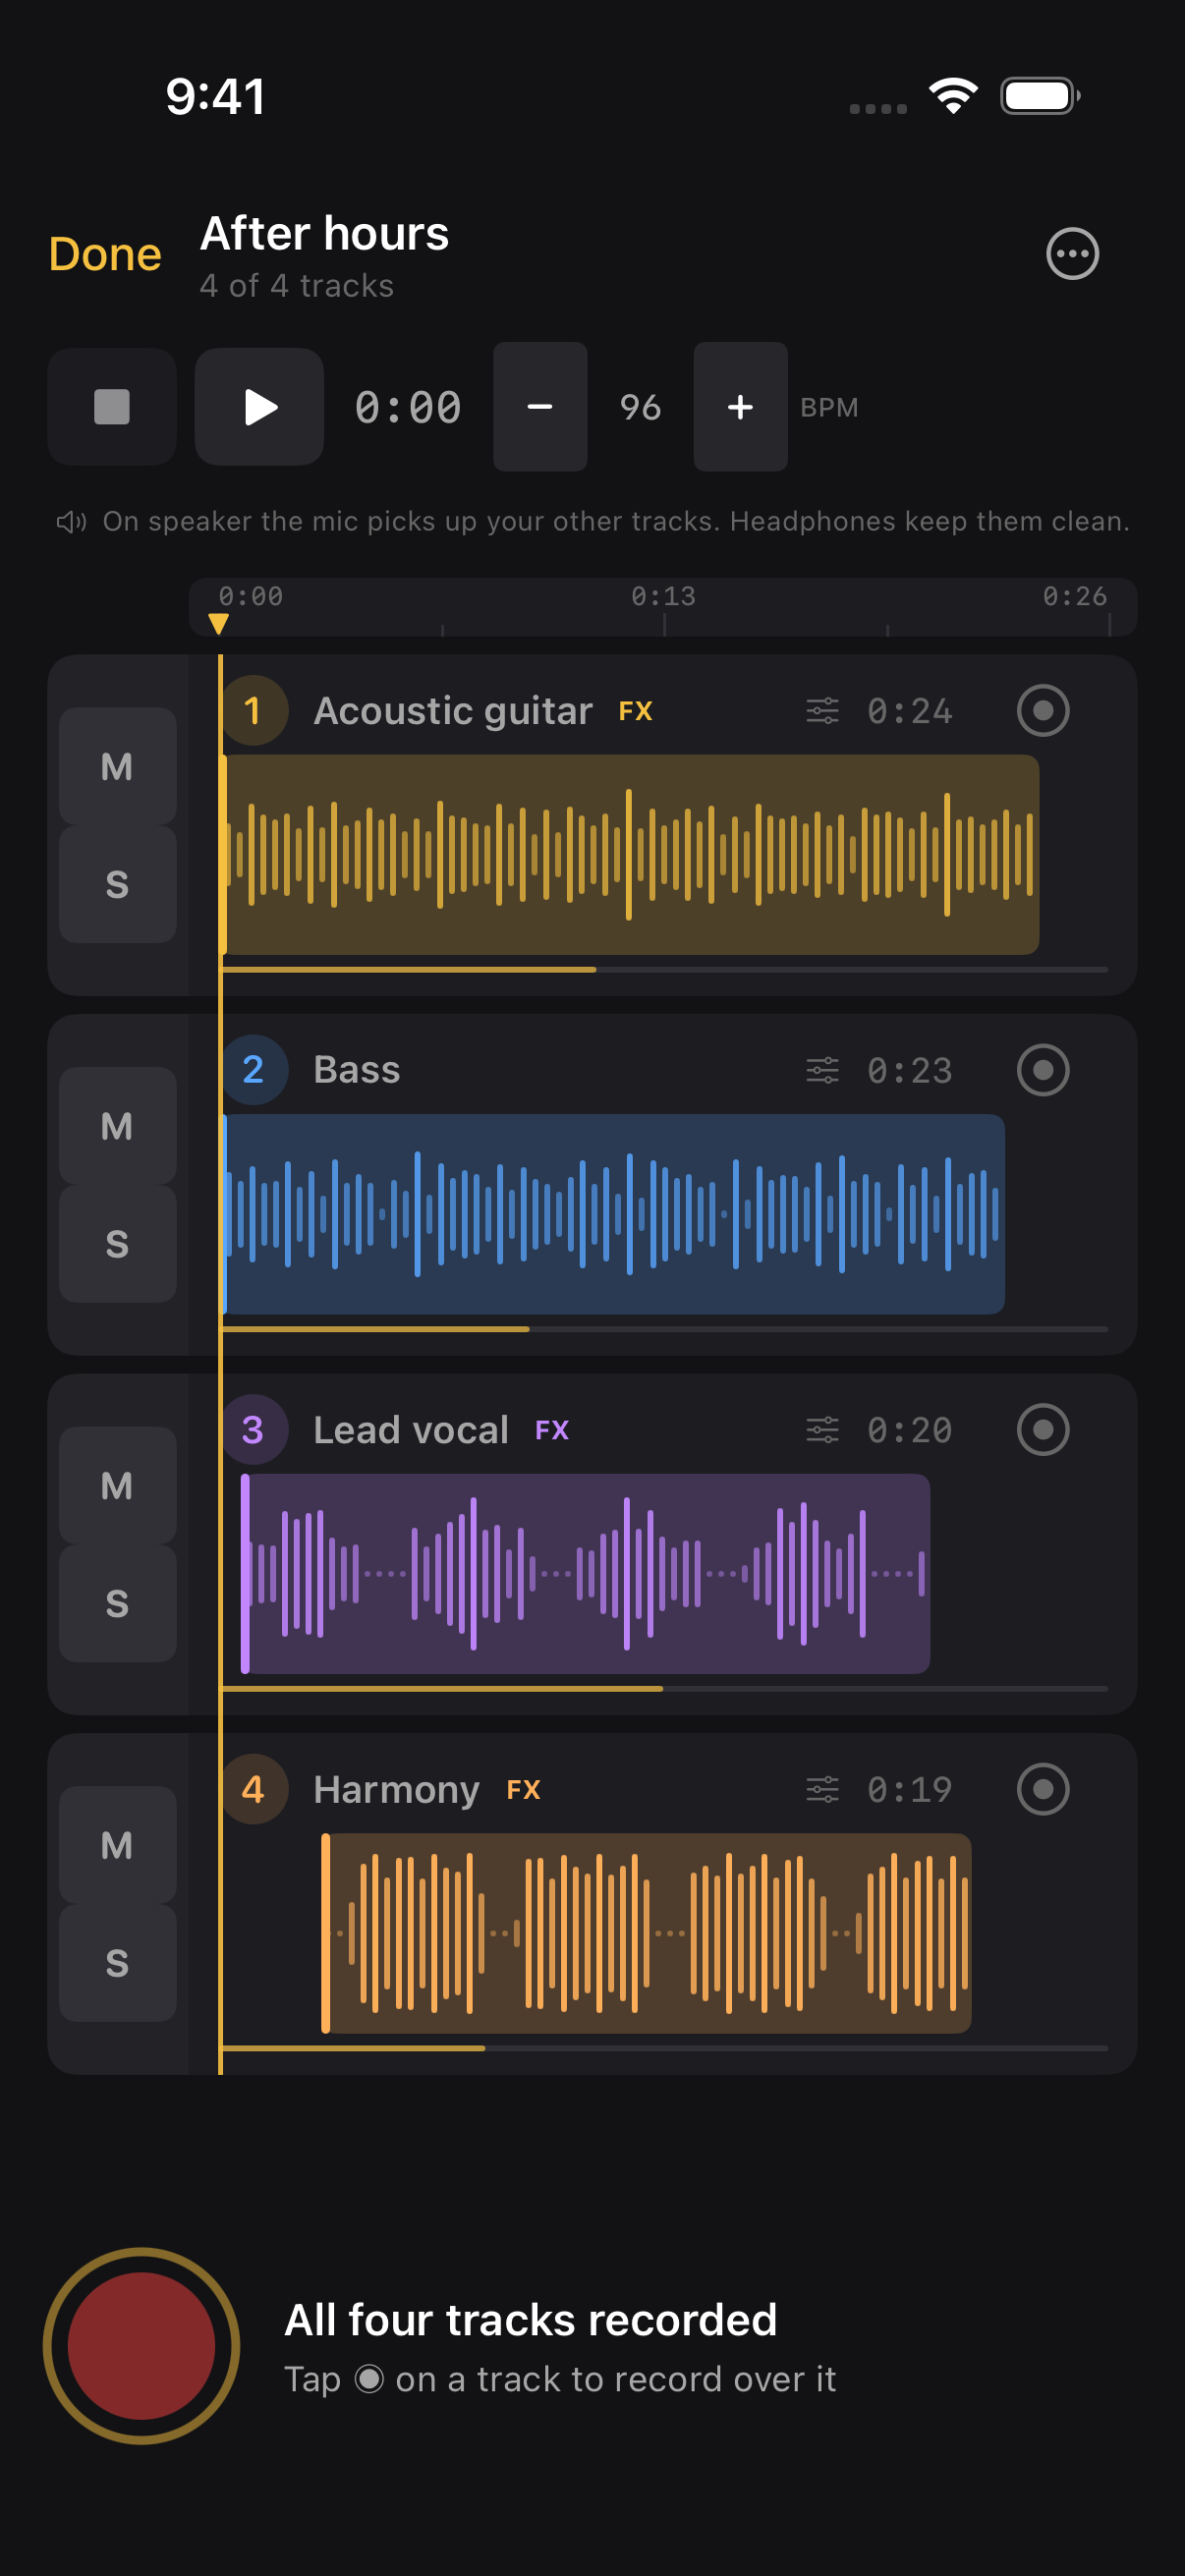Increase BPM with the plus button
This screenshot has height=2576, width=1185.
click(x=740, y=407)
